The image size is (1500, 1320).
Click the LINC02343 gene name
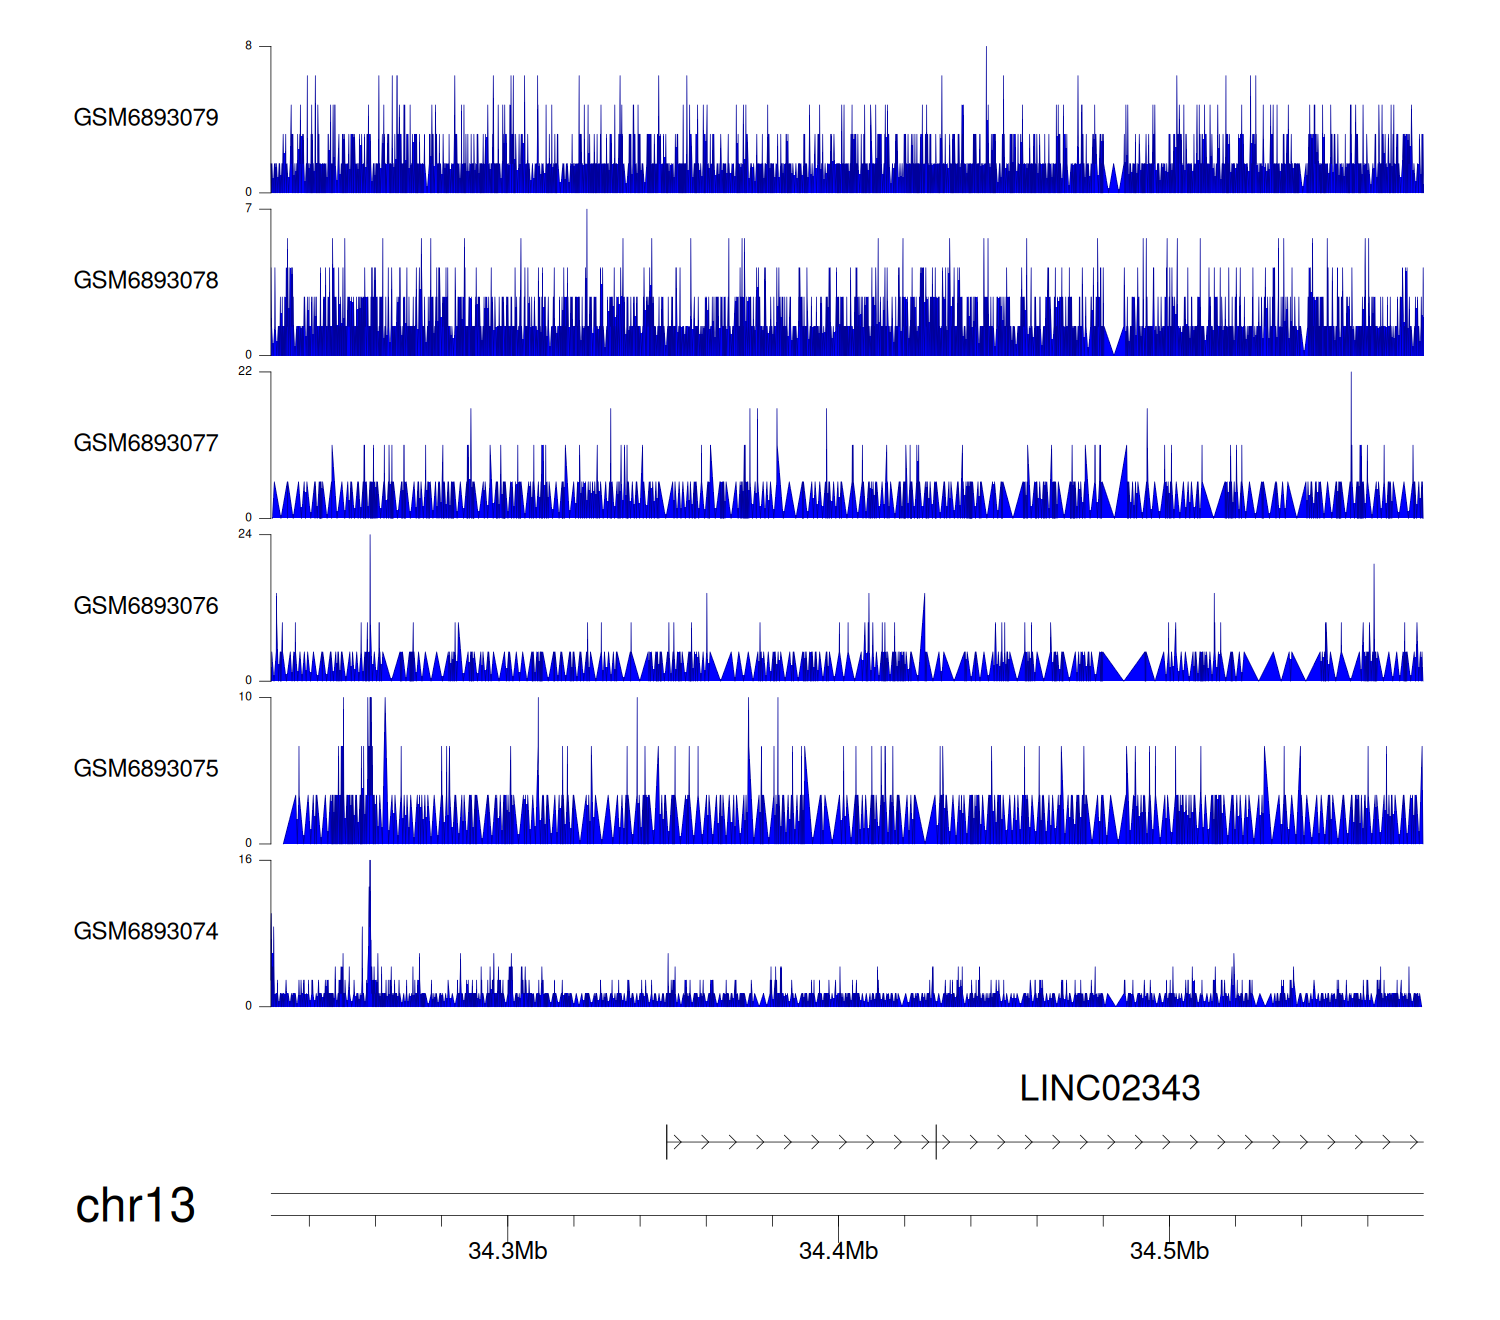pyautogui.click(x=1109, y=1088)
